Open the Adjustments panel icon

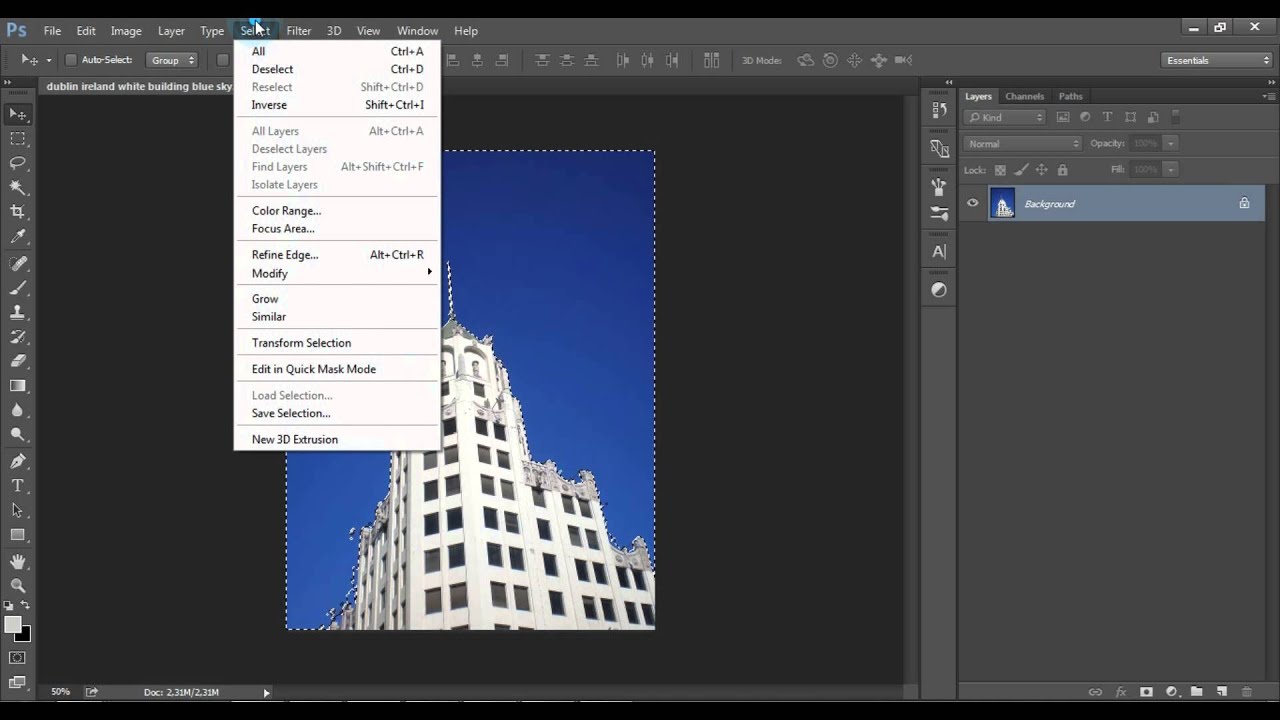click(x=939, y=290)
